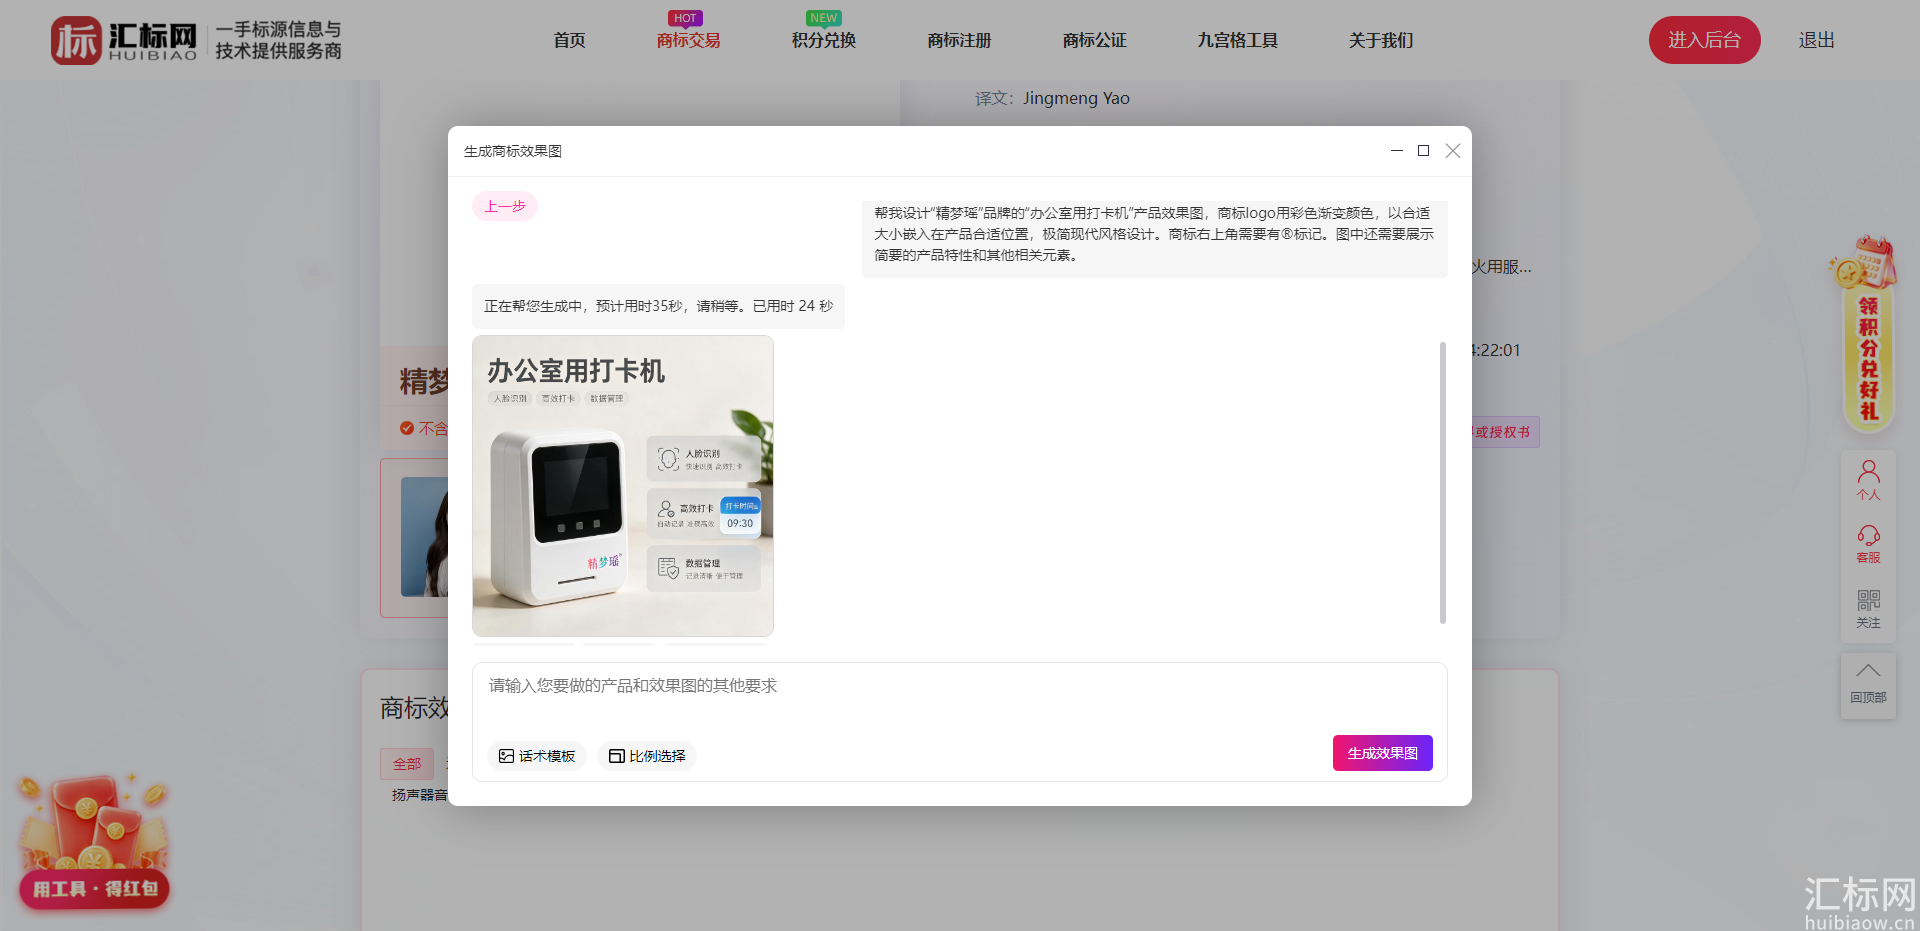Open the 积分兑换 navigation item

[824, 40]
